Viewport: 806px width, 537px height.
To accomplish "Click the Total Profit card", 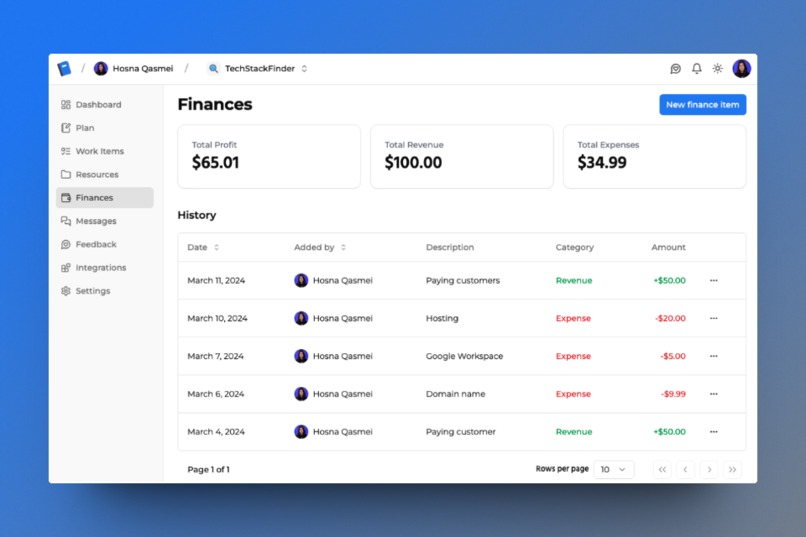I will pos(269,157).
